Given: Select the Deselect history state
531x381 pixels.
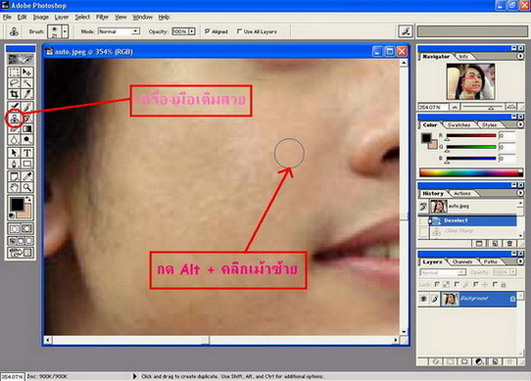Looking at the screenshot, I should point(472,220).
